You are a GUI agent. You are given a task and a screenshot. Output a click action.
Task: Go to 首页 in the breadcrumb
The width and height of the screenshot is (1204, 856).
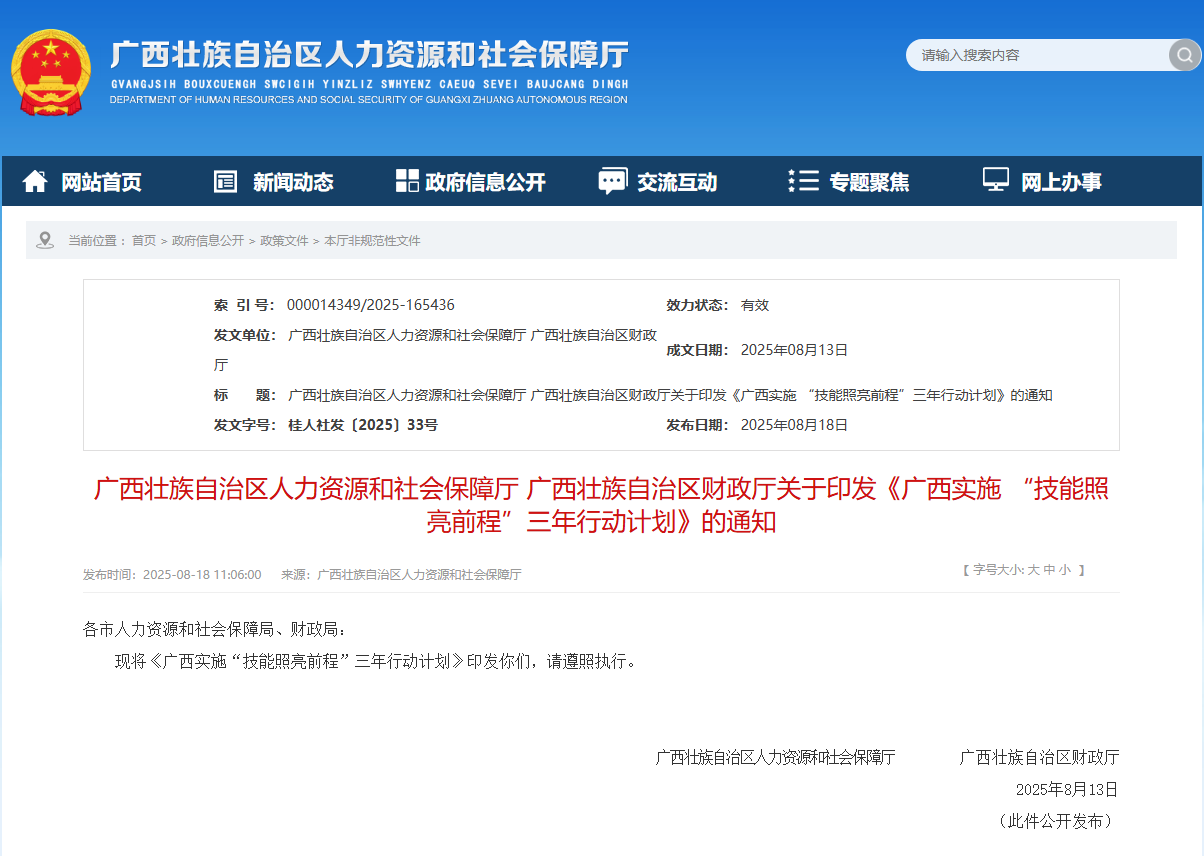(x=144, y=241)
